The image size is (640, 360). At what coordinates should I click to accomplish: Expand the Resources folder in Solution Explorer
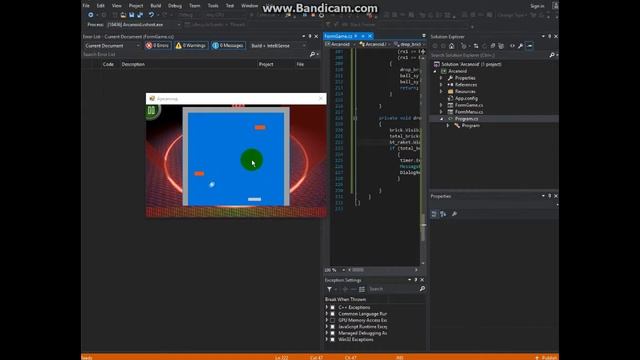click(x=441, y=91)
